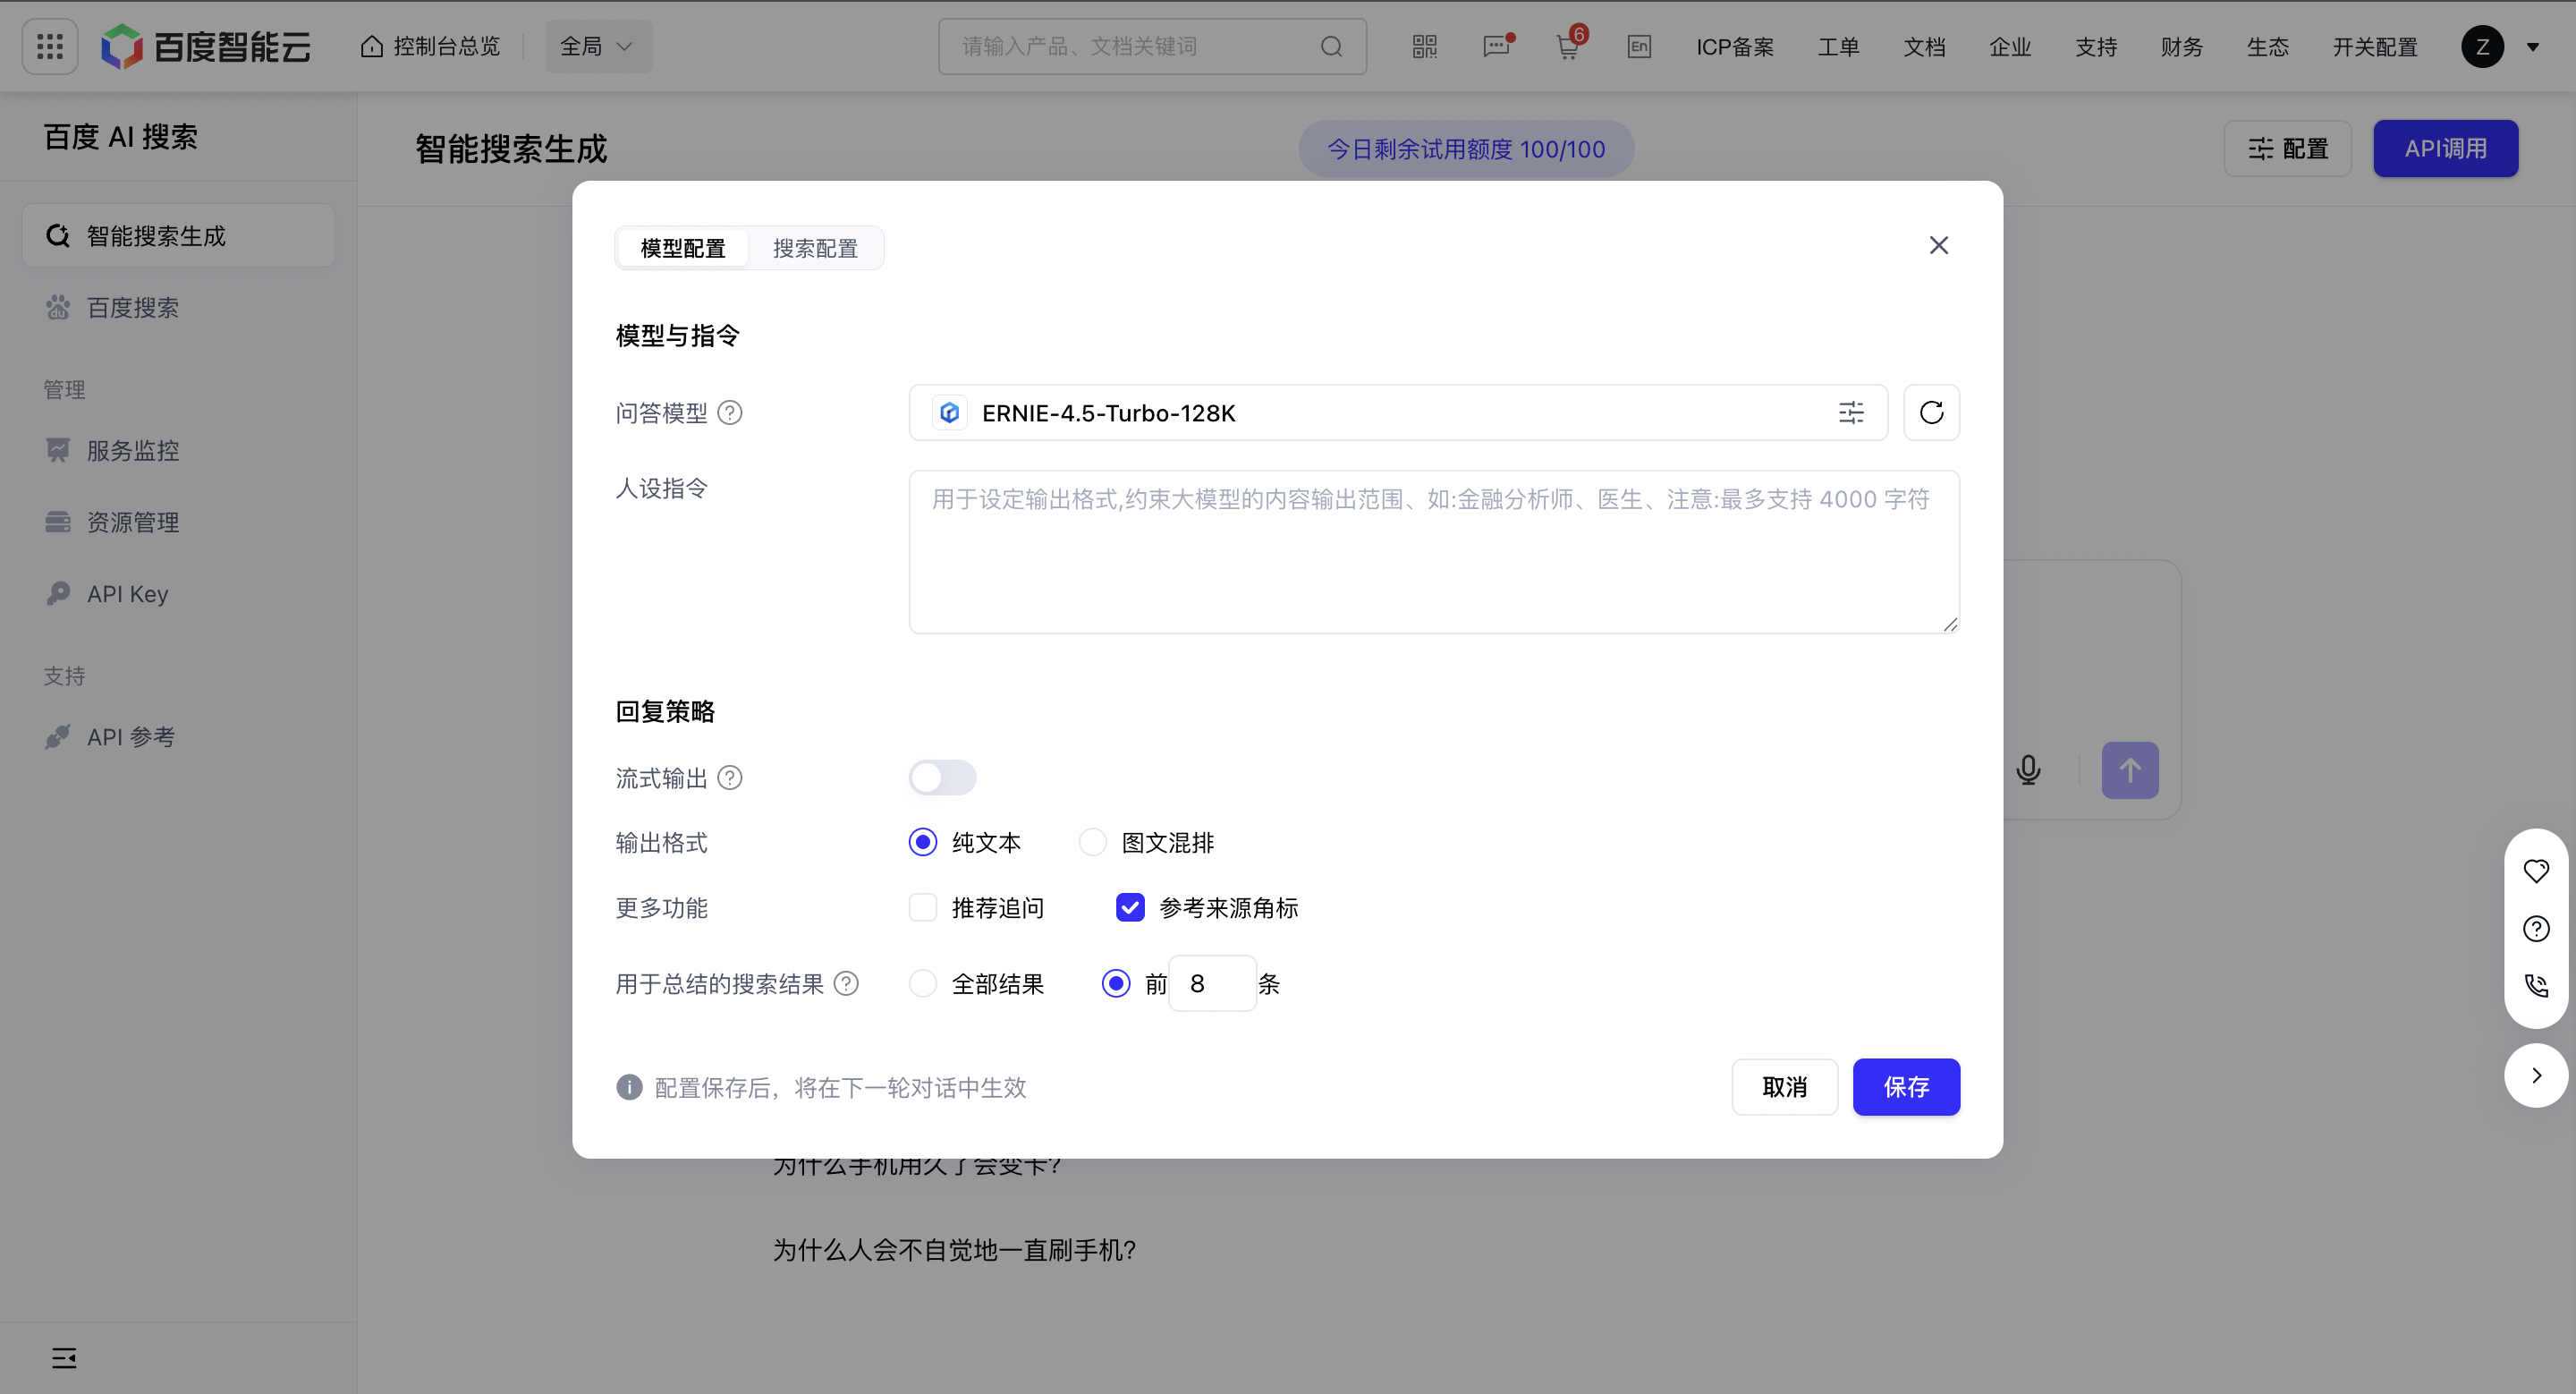Expand the account menu next to avatar Z

coord(2534,47)
